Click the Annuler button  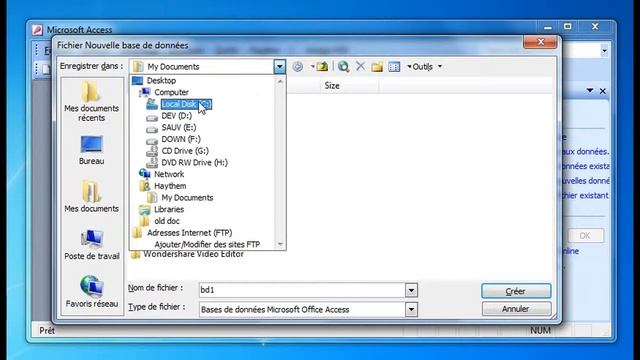point(516,309)
